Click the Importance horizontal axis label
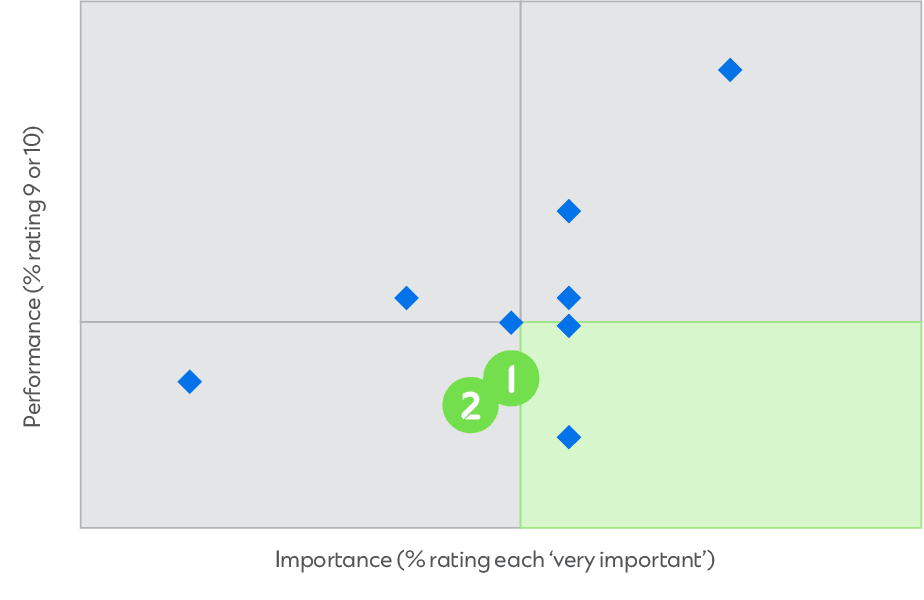 [495, 560]
